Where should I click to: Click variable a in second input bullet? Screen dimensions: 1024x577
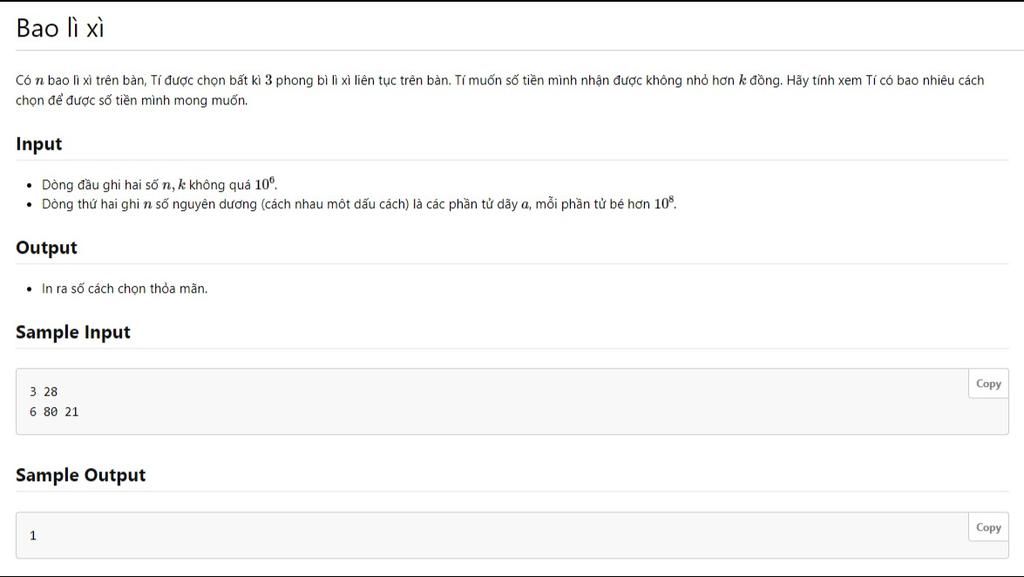pos(525,205)
